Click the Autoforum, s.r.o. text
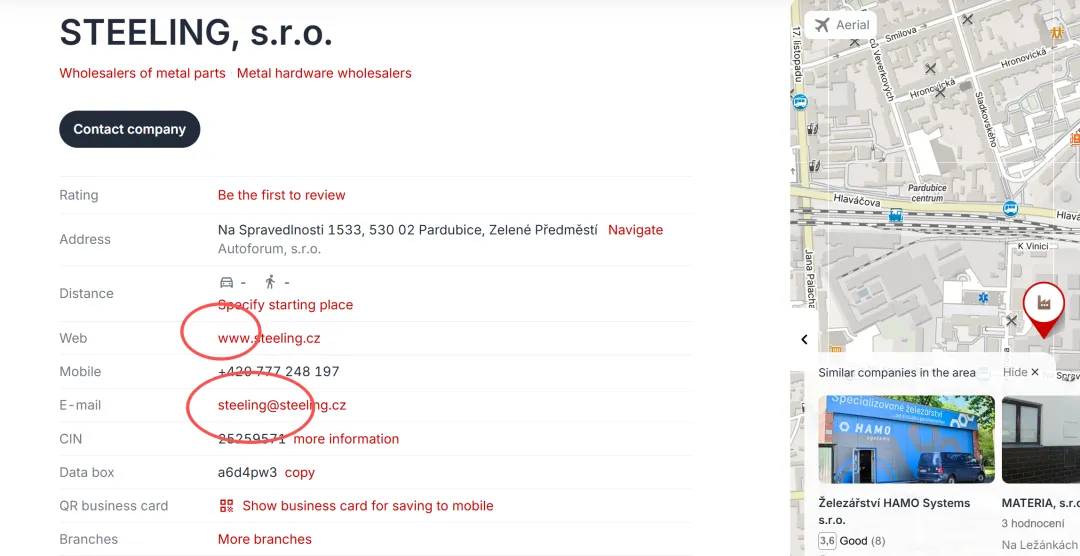 click(x=269, y=249)
